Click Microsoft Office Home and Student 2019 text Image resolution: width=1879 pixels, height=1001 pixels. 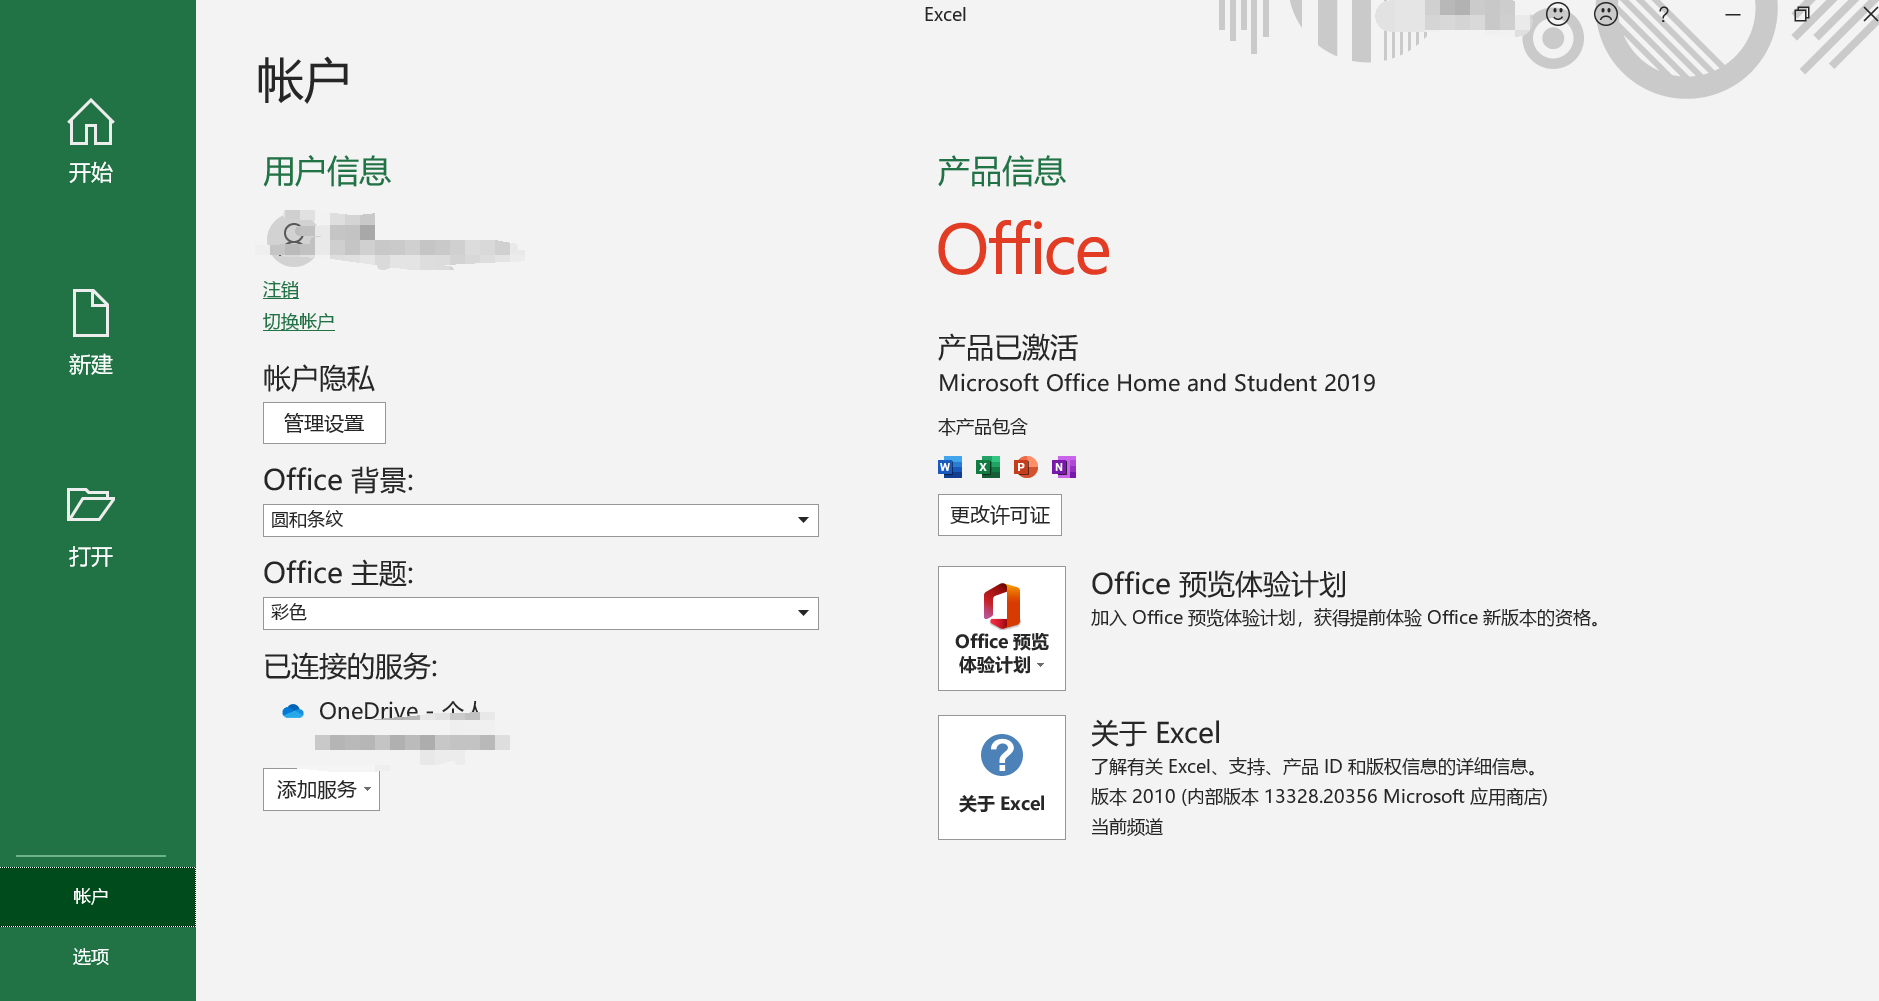coord(1157,383)
